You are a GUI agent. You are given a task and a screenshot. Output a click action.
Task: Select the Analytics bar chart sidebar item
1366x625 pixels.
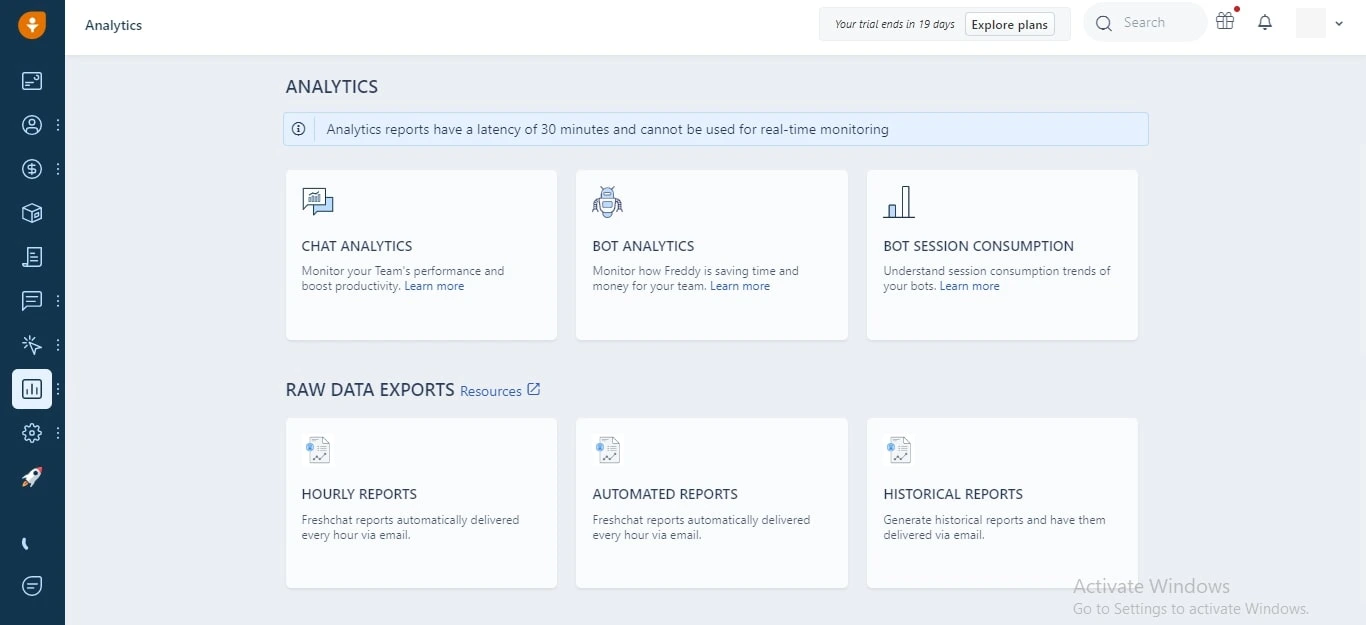[32, 389]
